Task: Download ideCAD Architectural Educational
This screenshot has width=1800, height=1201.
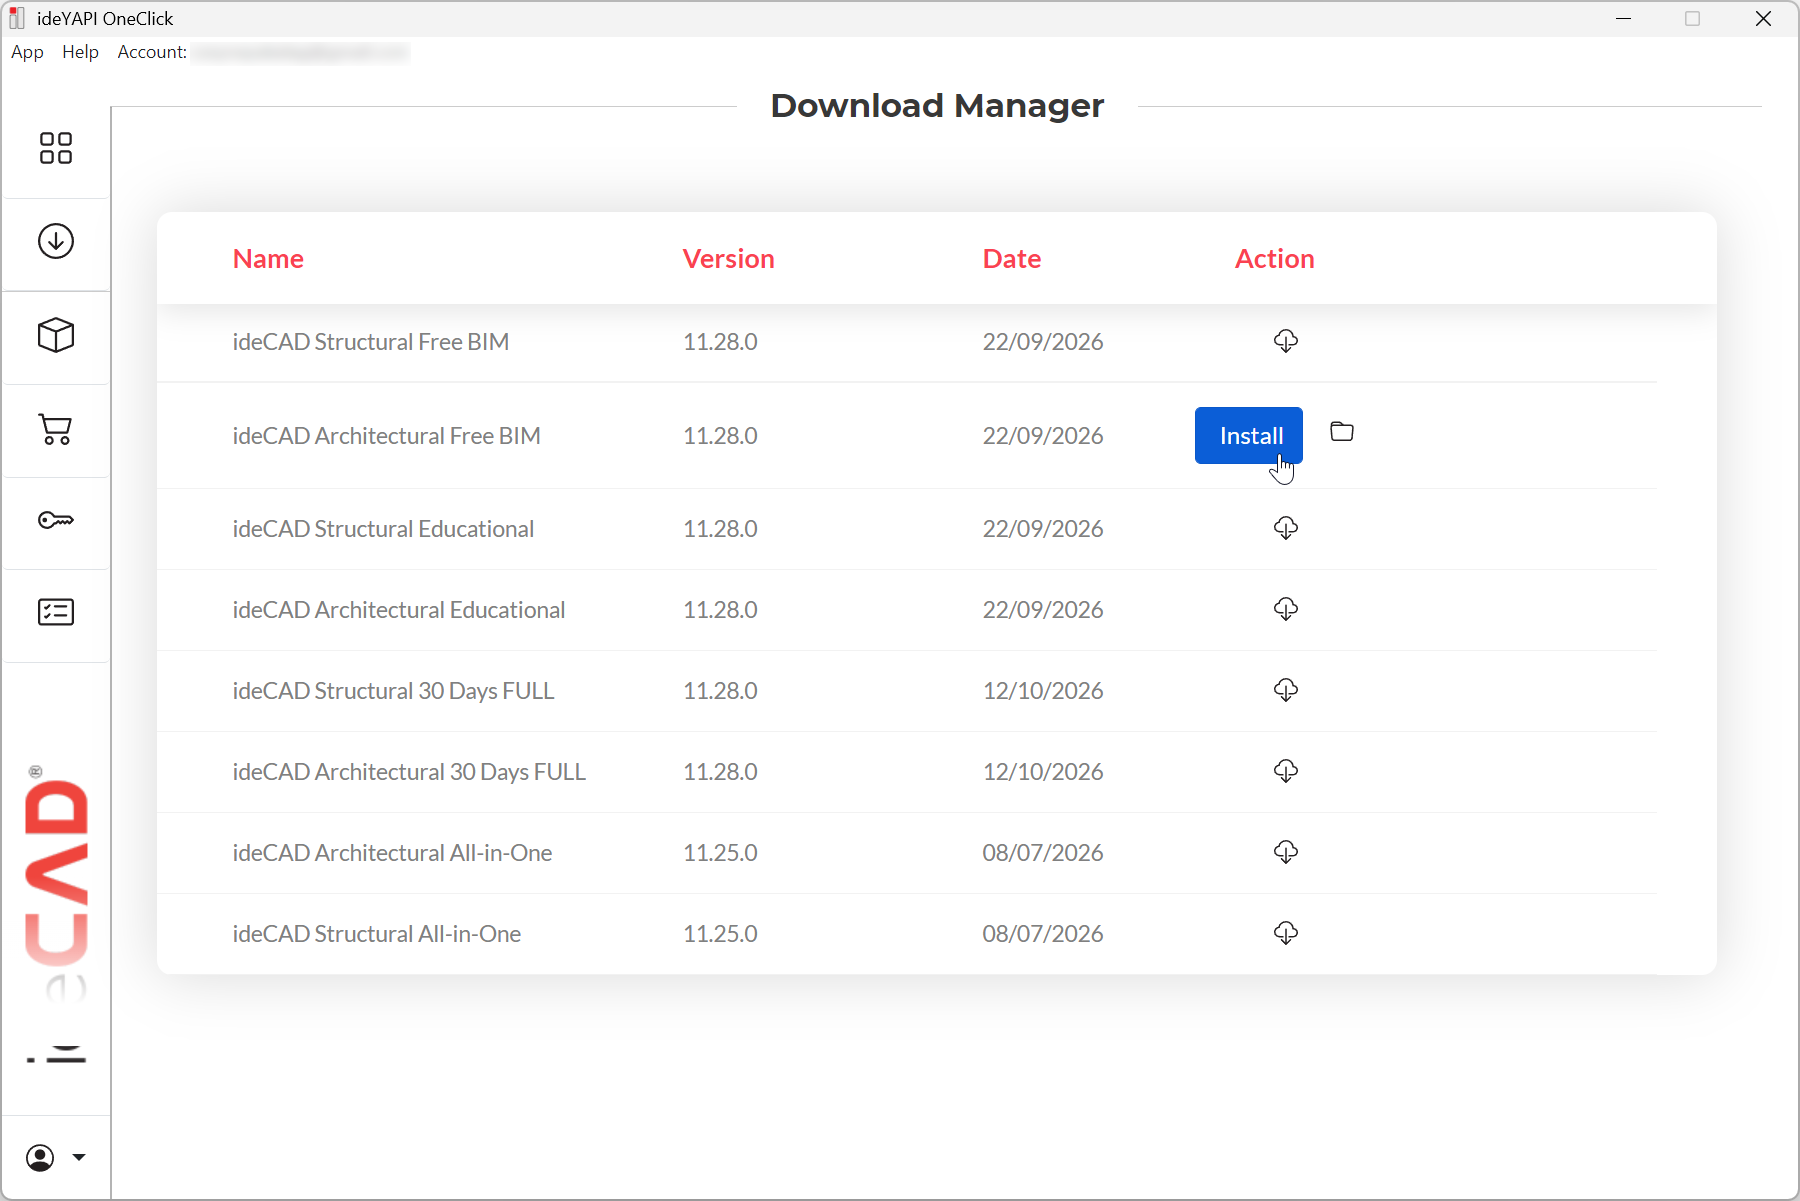Action: point(1286,609)
